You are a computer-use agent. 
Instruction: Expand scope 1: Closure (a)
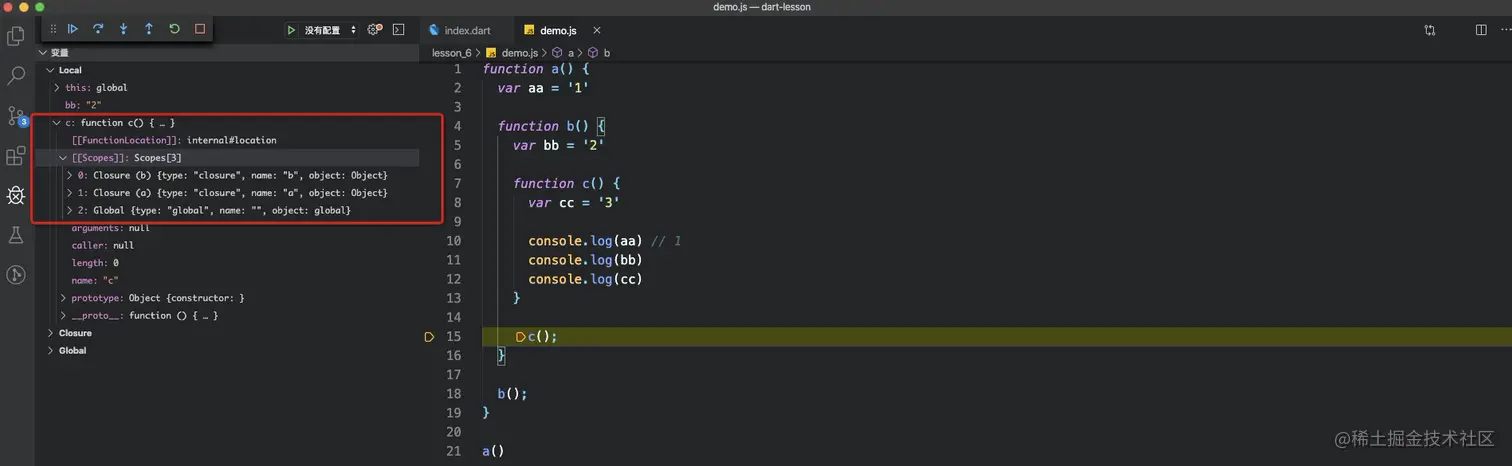[x=70, y=193]
